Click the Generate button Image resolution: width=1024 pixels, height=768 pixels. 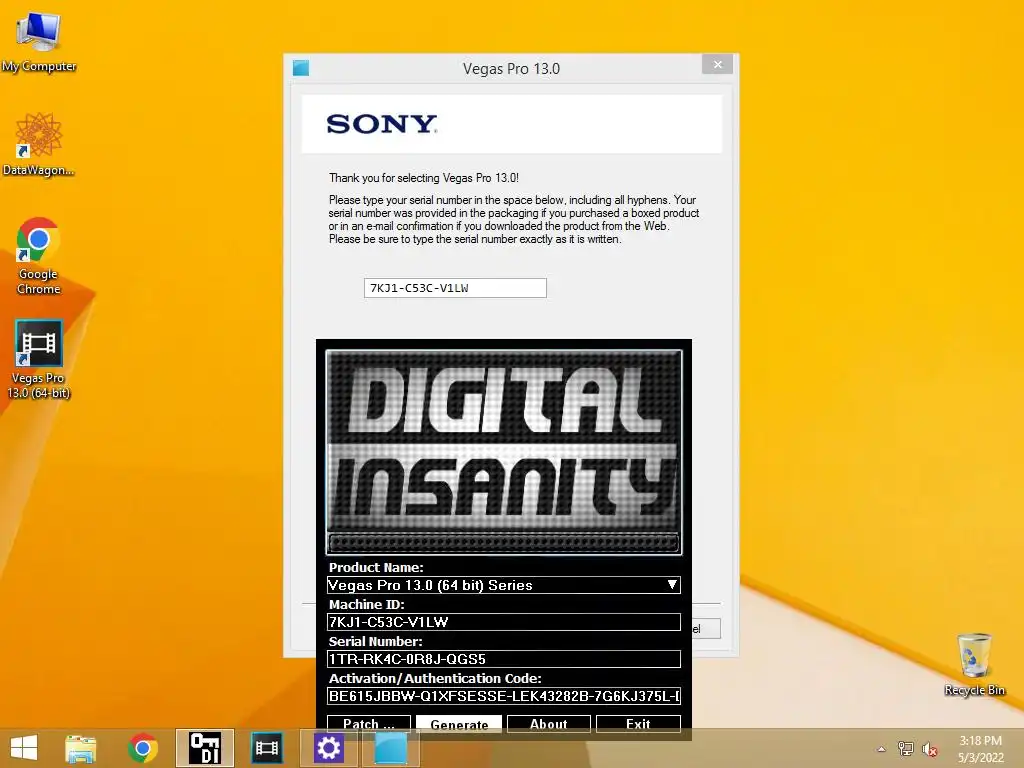459,724
